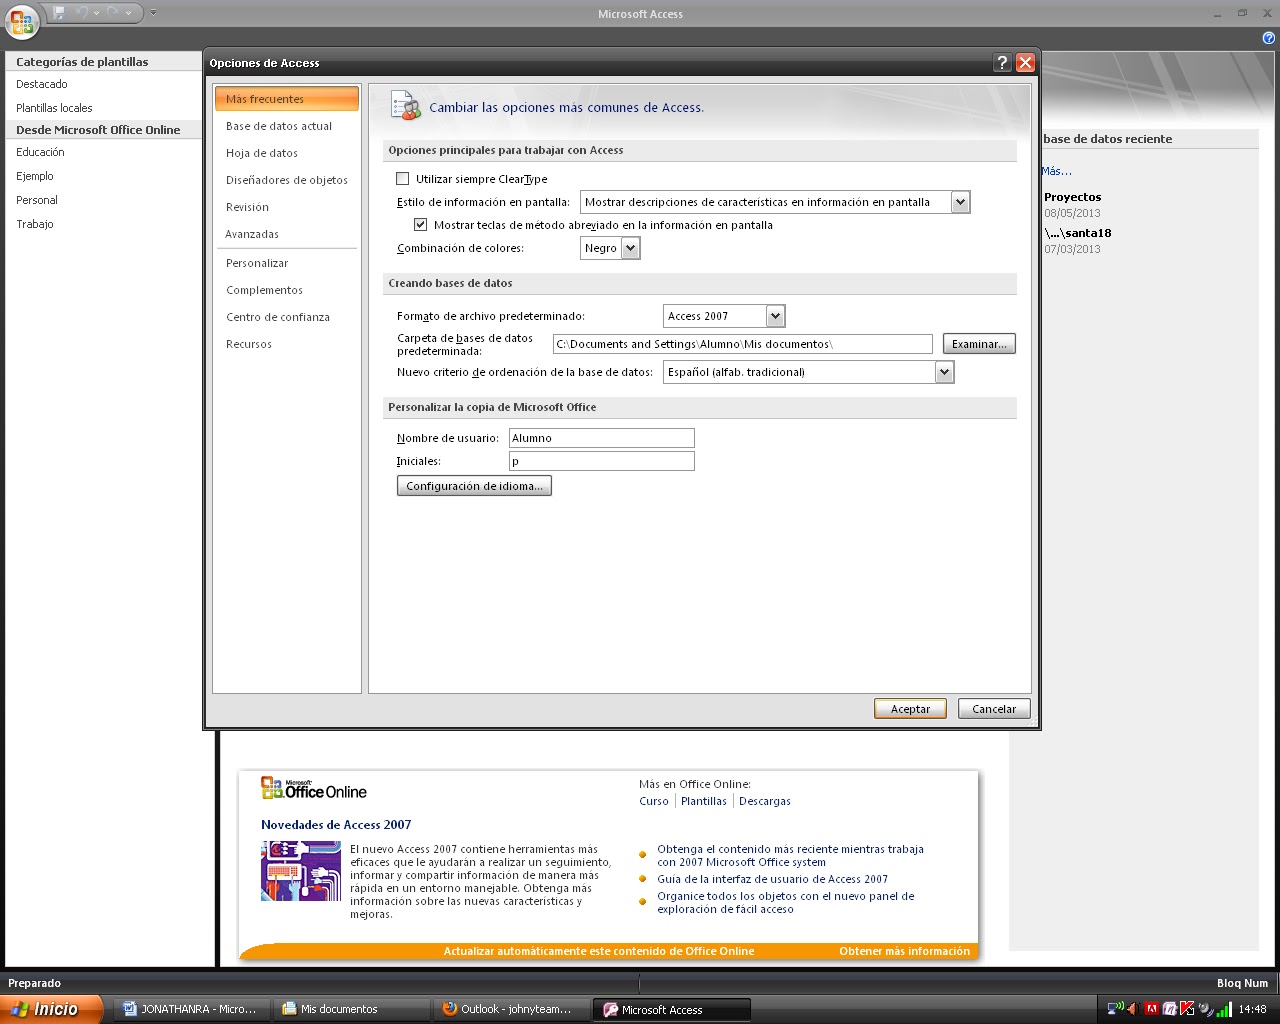The image size is (1280, 1024).
Task: Click Configuración de idioma... button
Action: pos(474,486)
